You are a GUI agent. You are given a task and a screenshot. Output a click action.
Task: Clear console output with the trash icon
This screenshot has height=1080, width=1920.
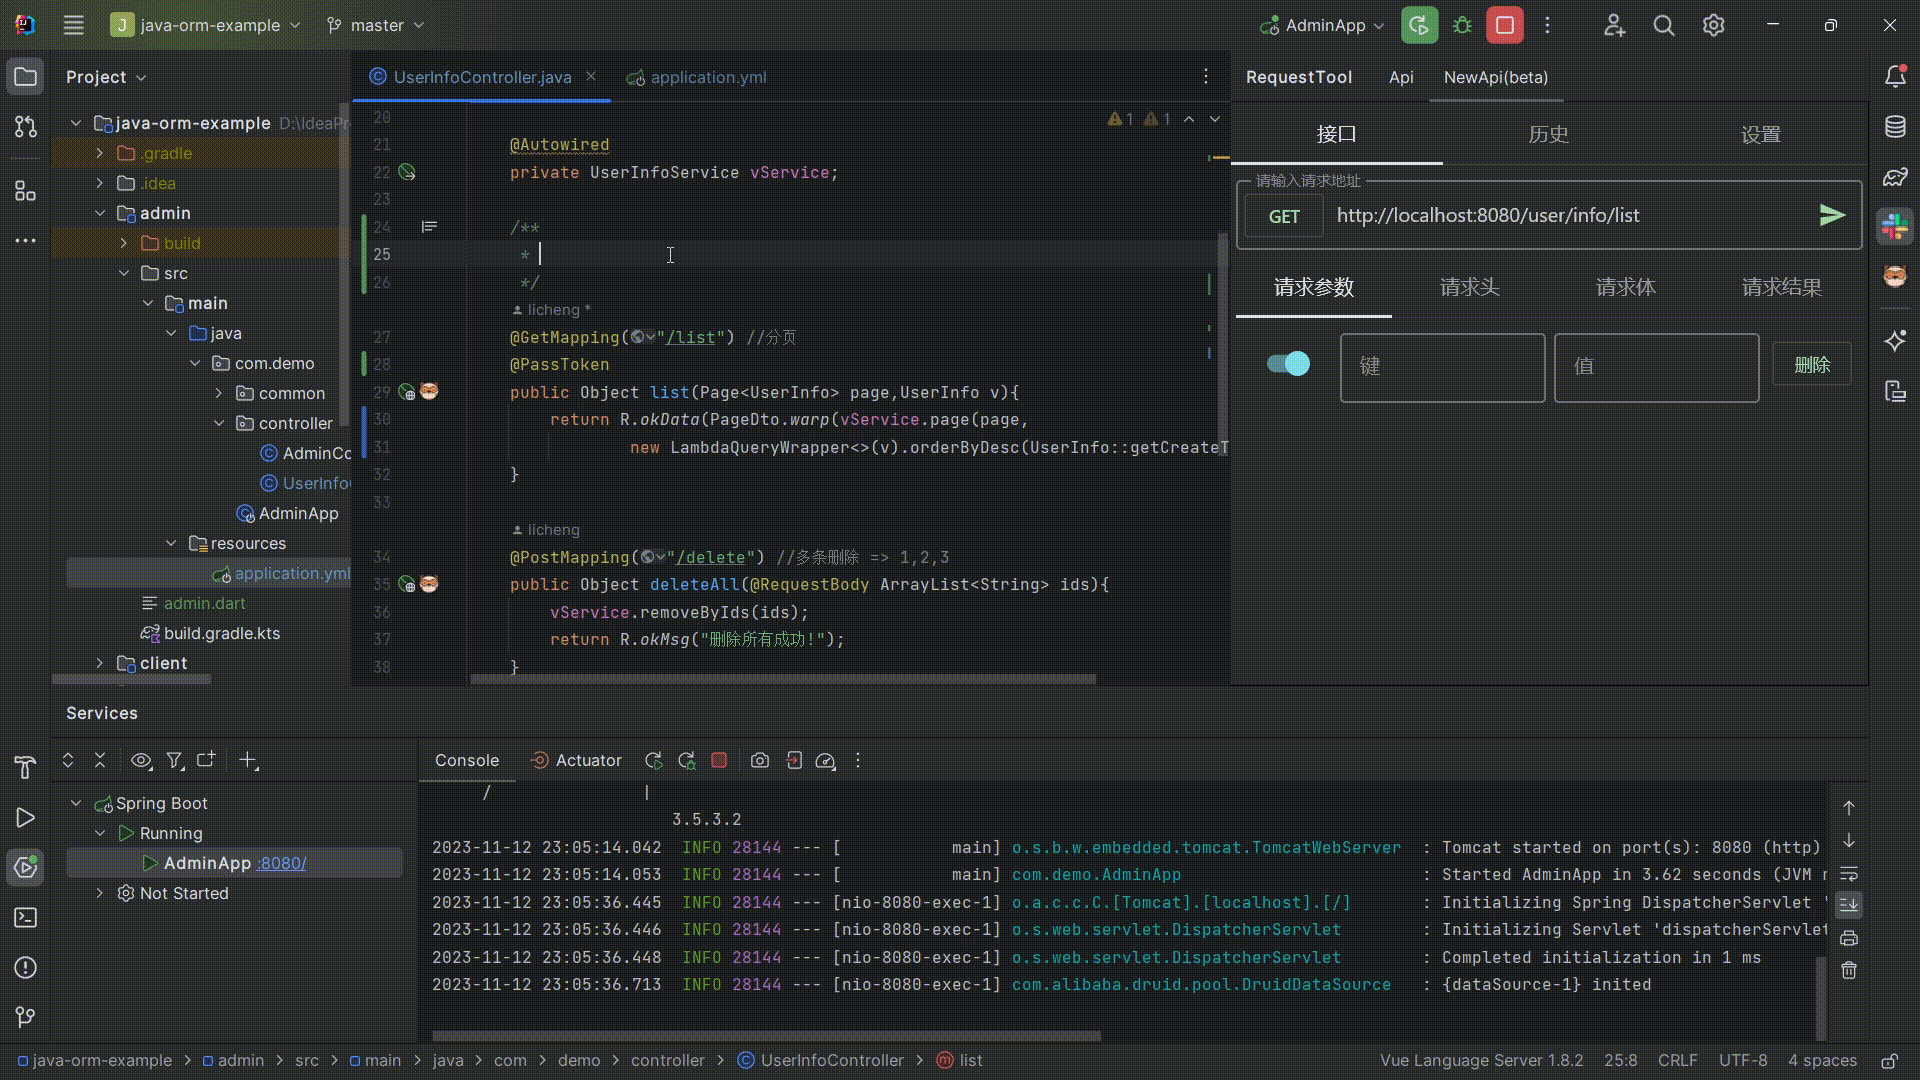[x=1849, y=970]
